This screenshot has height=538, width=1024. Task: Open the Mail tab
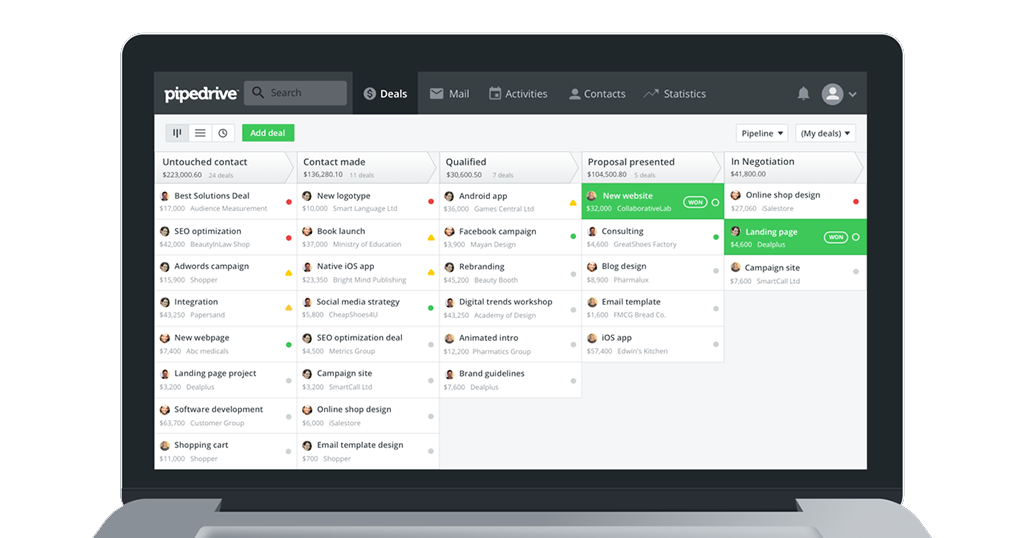pyautogui.click(x=449, y=94)
